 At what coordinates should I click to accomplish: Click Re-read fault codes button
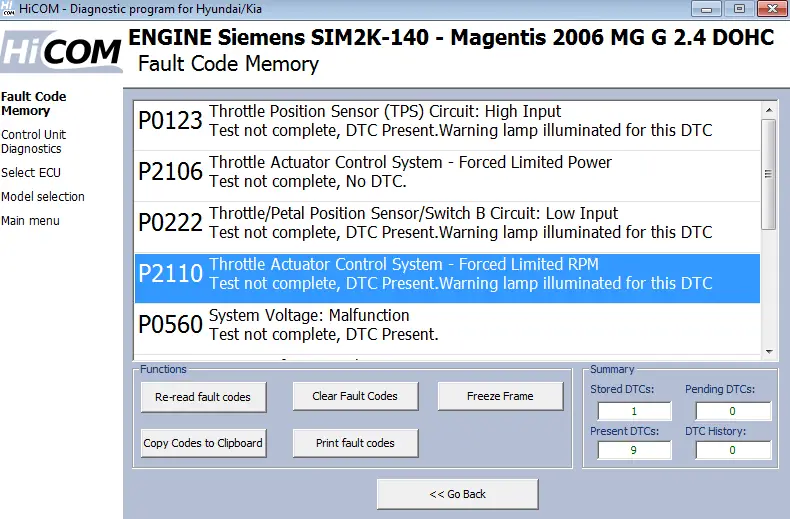point(203,397)
